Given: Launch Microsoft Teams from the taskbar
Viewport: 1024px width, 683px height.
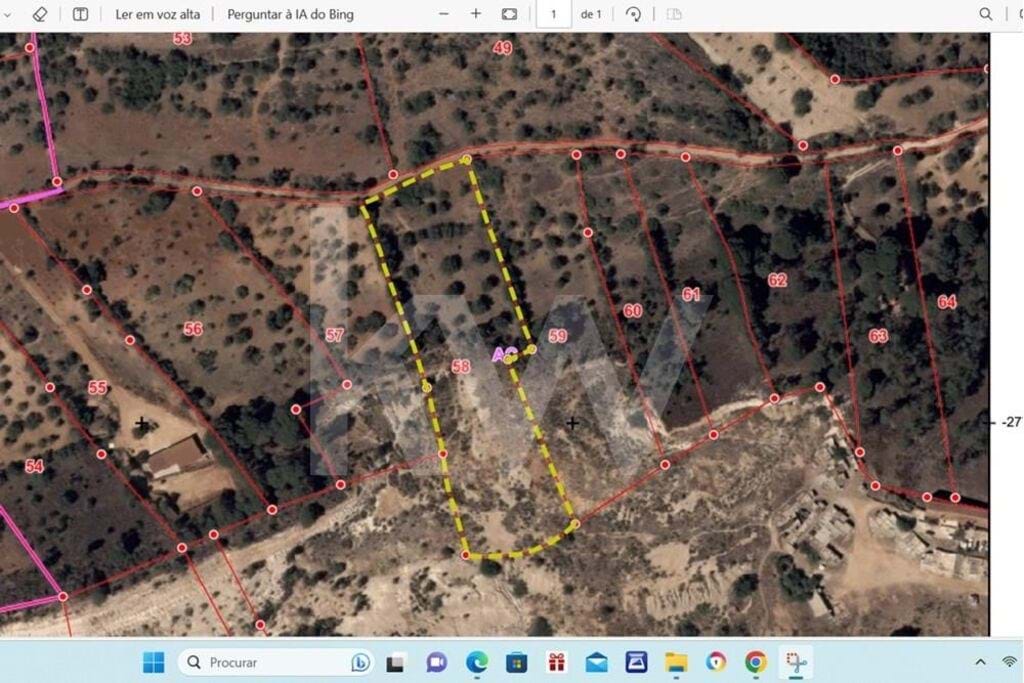Looking at the screenshot, I should click(x=435, y=662).
